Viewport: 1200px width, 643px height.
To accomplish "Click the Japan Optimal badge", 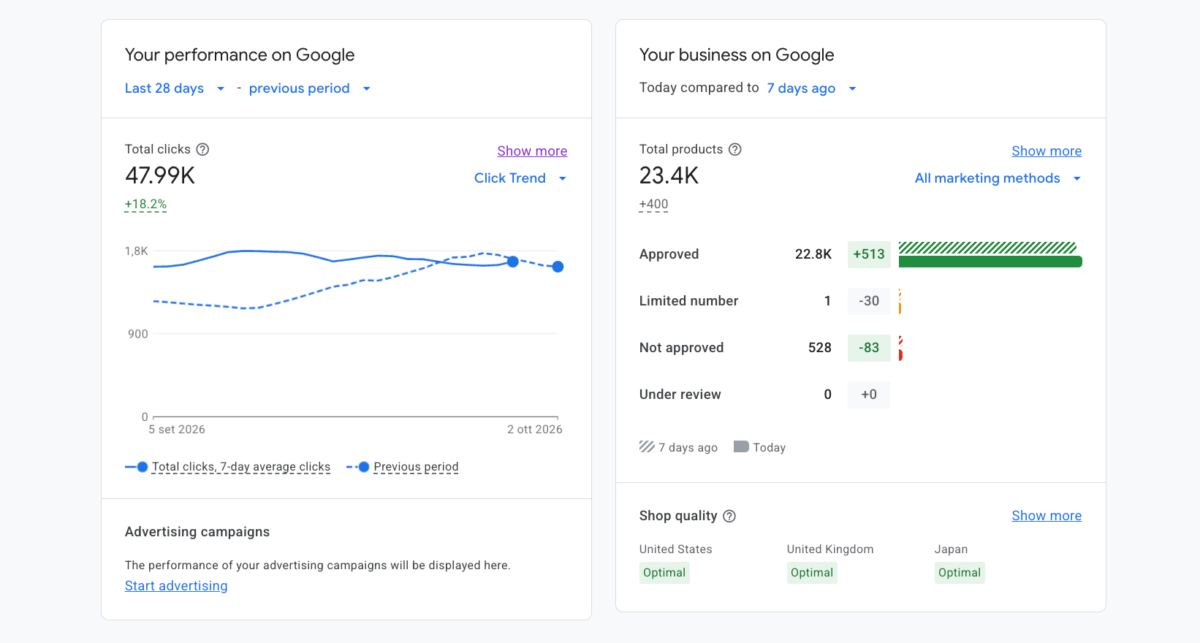I will pos(960,573).
